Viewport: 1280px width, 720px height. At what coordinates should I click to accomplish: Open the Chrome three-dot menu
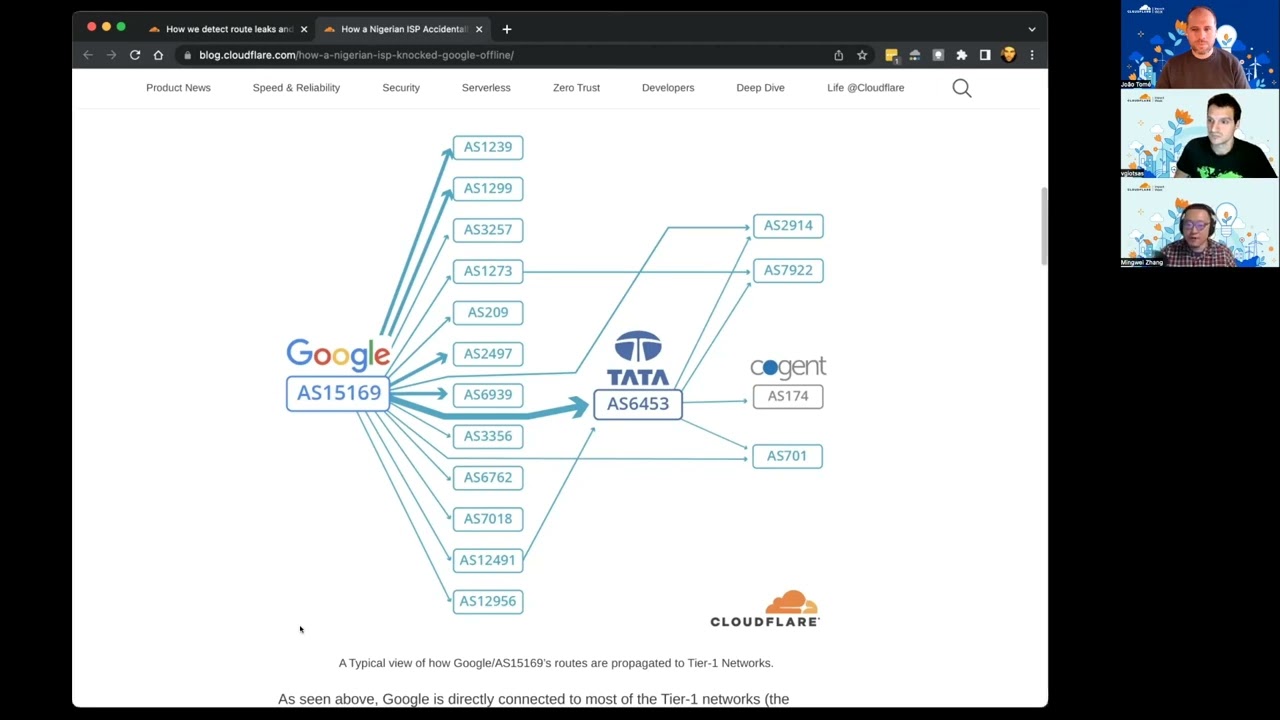(x=1032, y=55)
